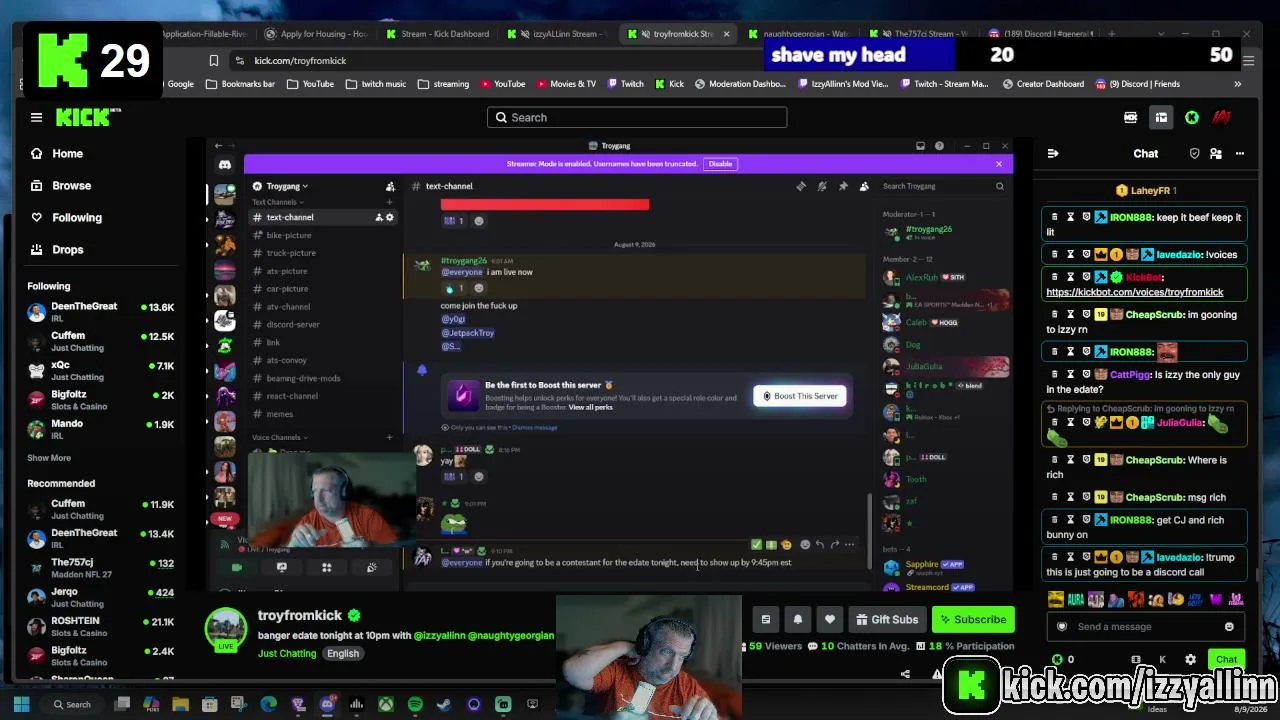Screen dimensions: 1280x720
Task: Open Moderation Dashboard bookmark
Action: [740, 84]
